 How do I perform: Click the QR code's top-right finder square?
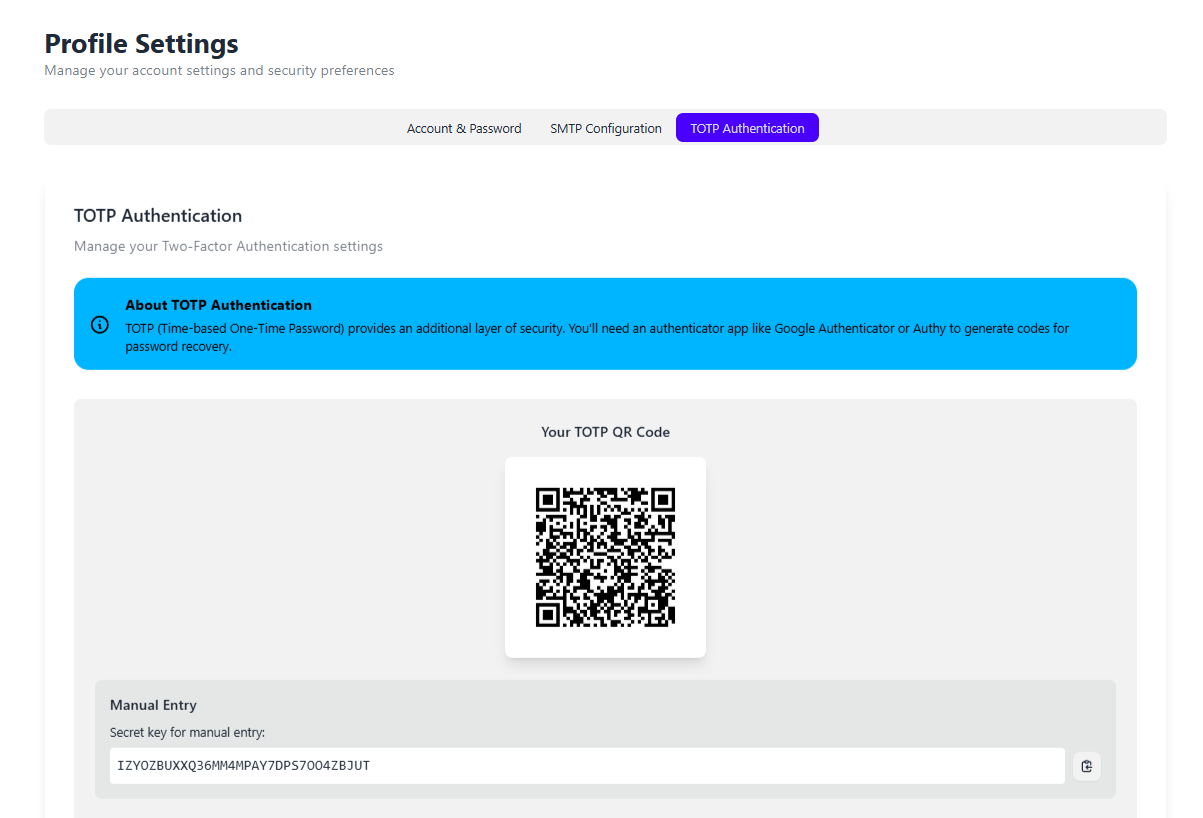click(663, 499)
